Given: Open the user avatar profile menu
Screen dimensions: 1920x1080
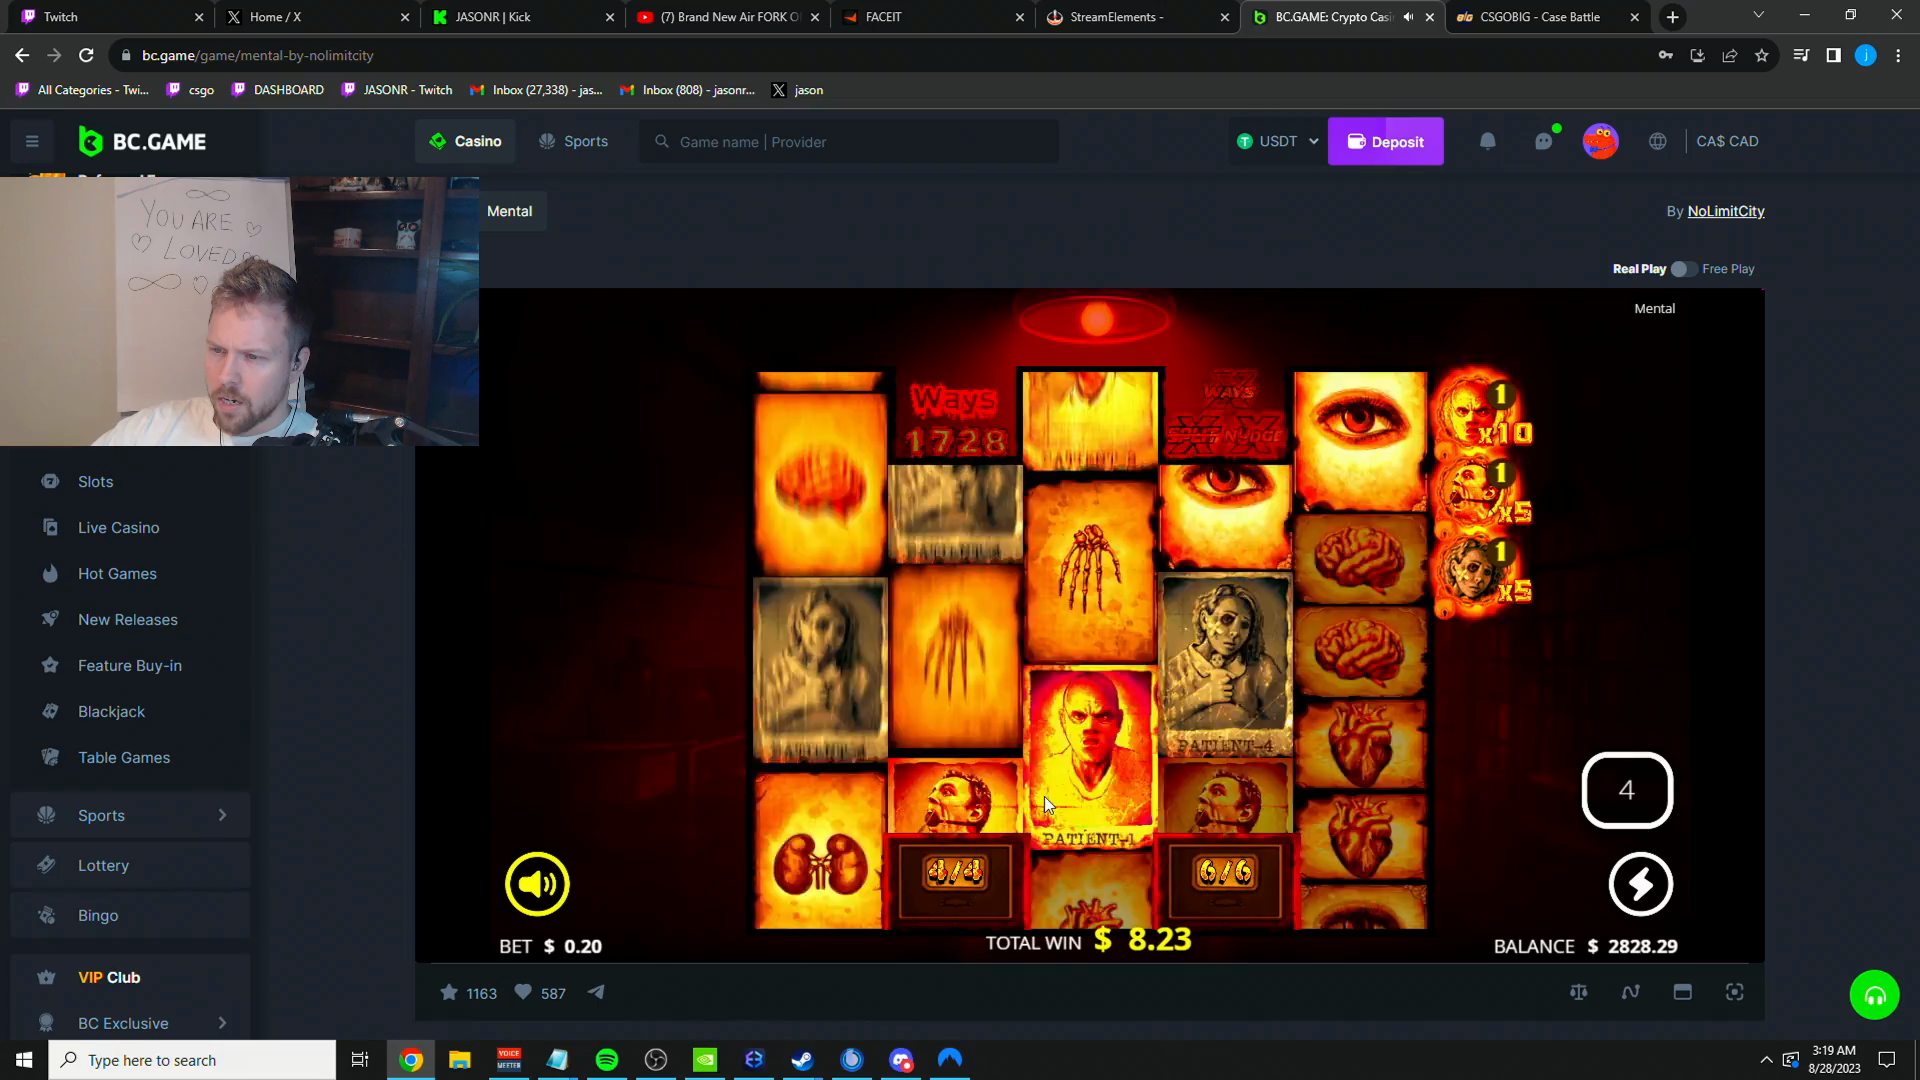Looking at the screenshot, I should tap(1600, 141).
